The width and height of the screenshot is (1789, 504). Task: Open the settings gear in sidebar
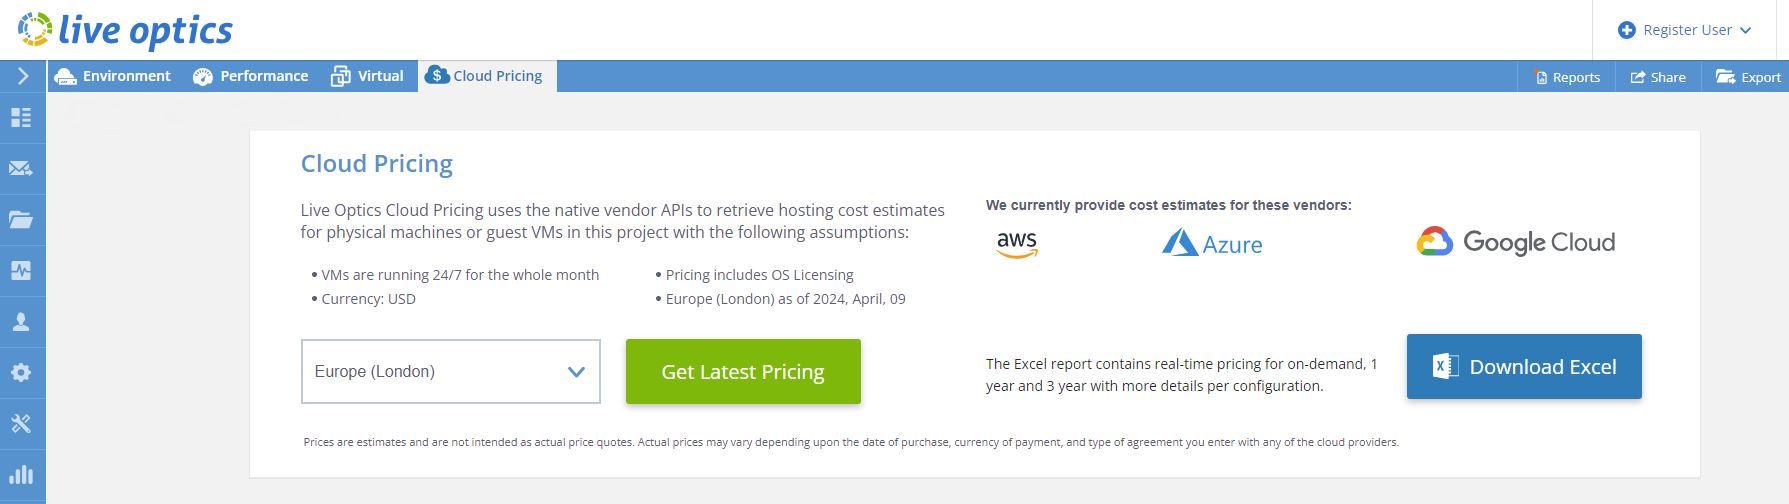click(21, 373)
